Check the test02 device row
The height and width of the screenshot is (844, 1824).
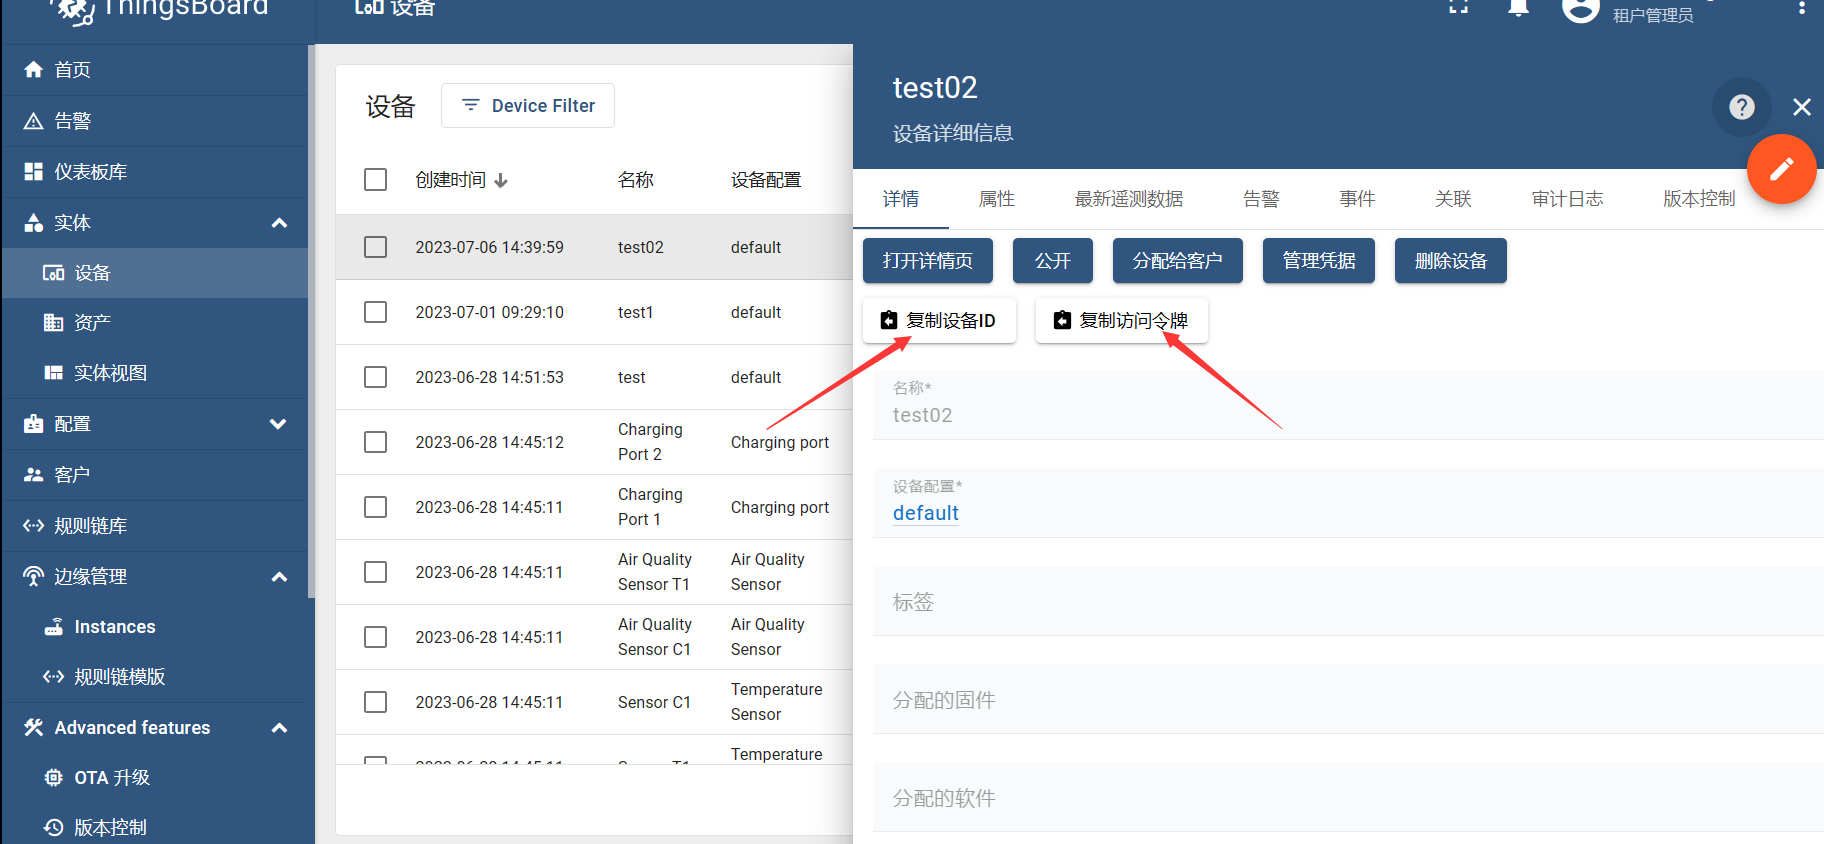click(x=376, y=247)
